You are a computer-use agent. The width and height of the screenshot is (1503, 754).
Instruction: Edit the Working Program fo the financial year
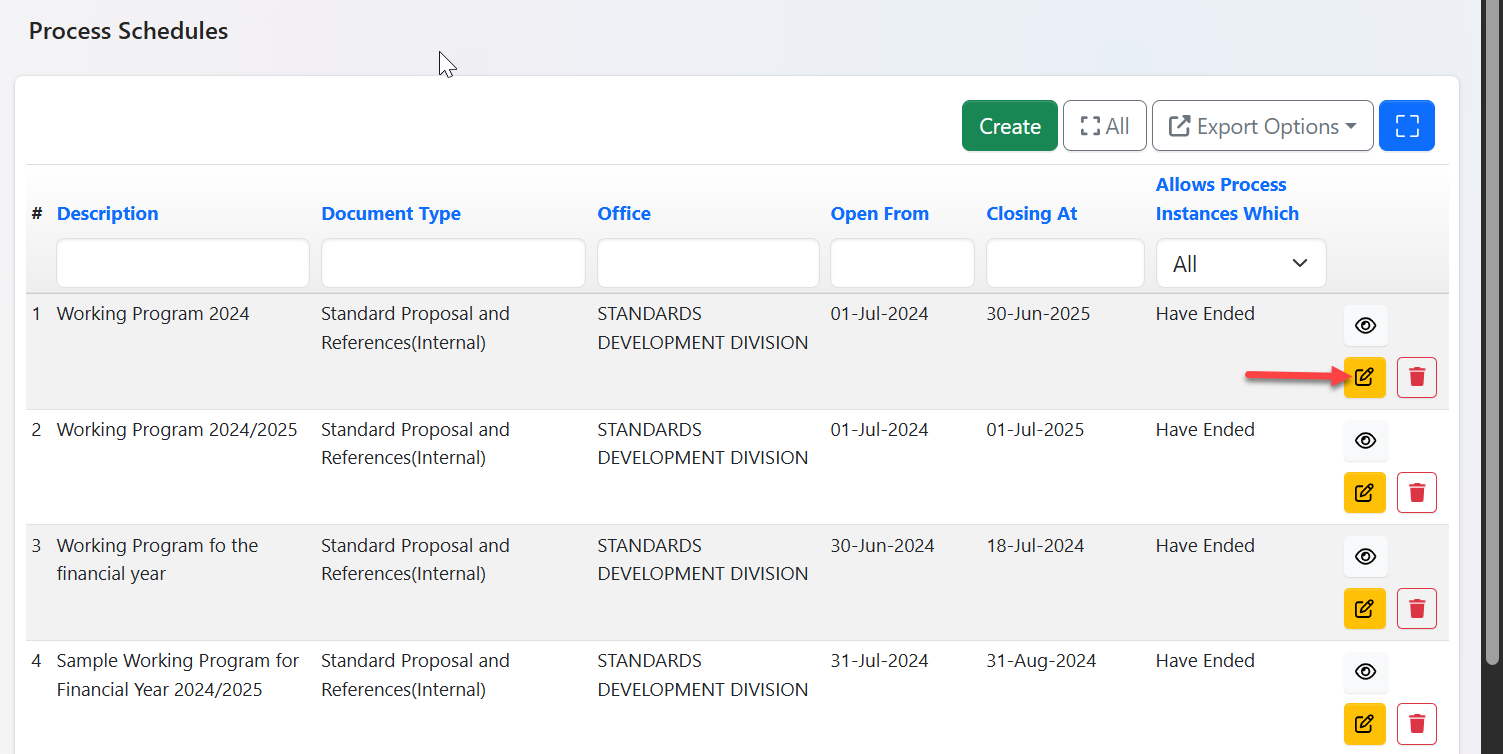pos(1364,608)
